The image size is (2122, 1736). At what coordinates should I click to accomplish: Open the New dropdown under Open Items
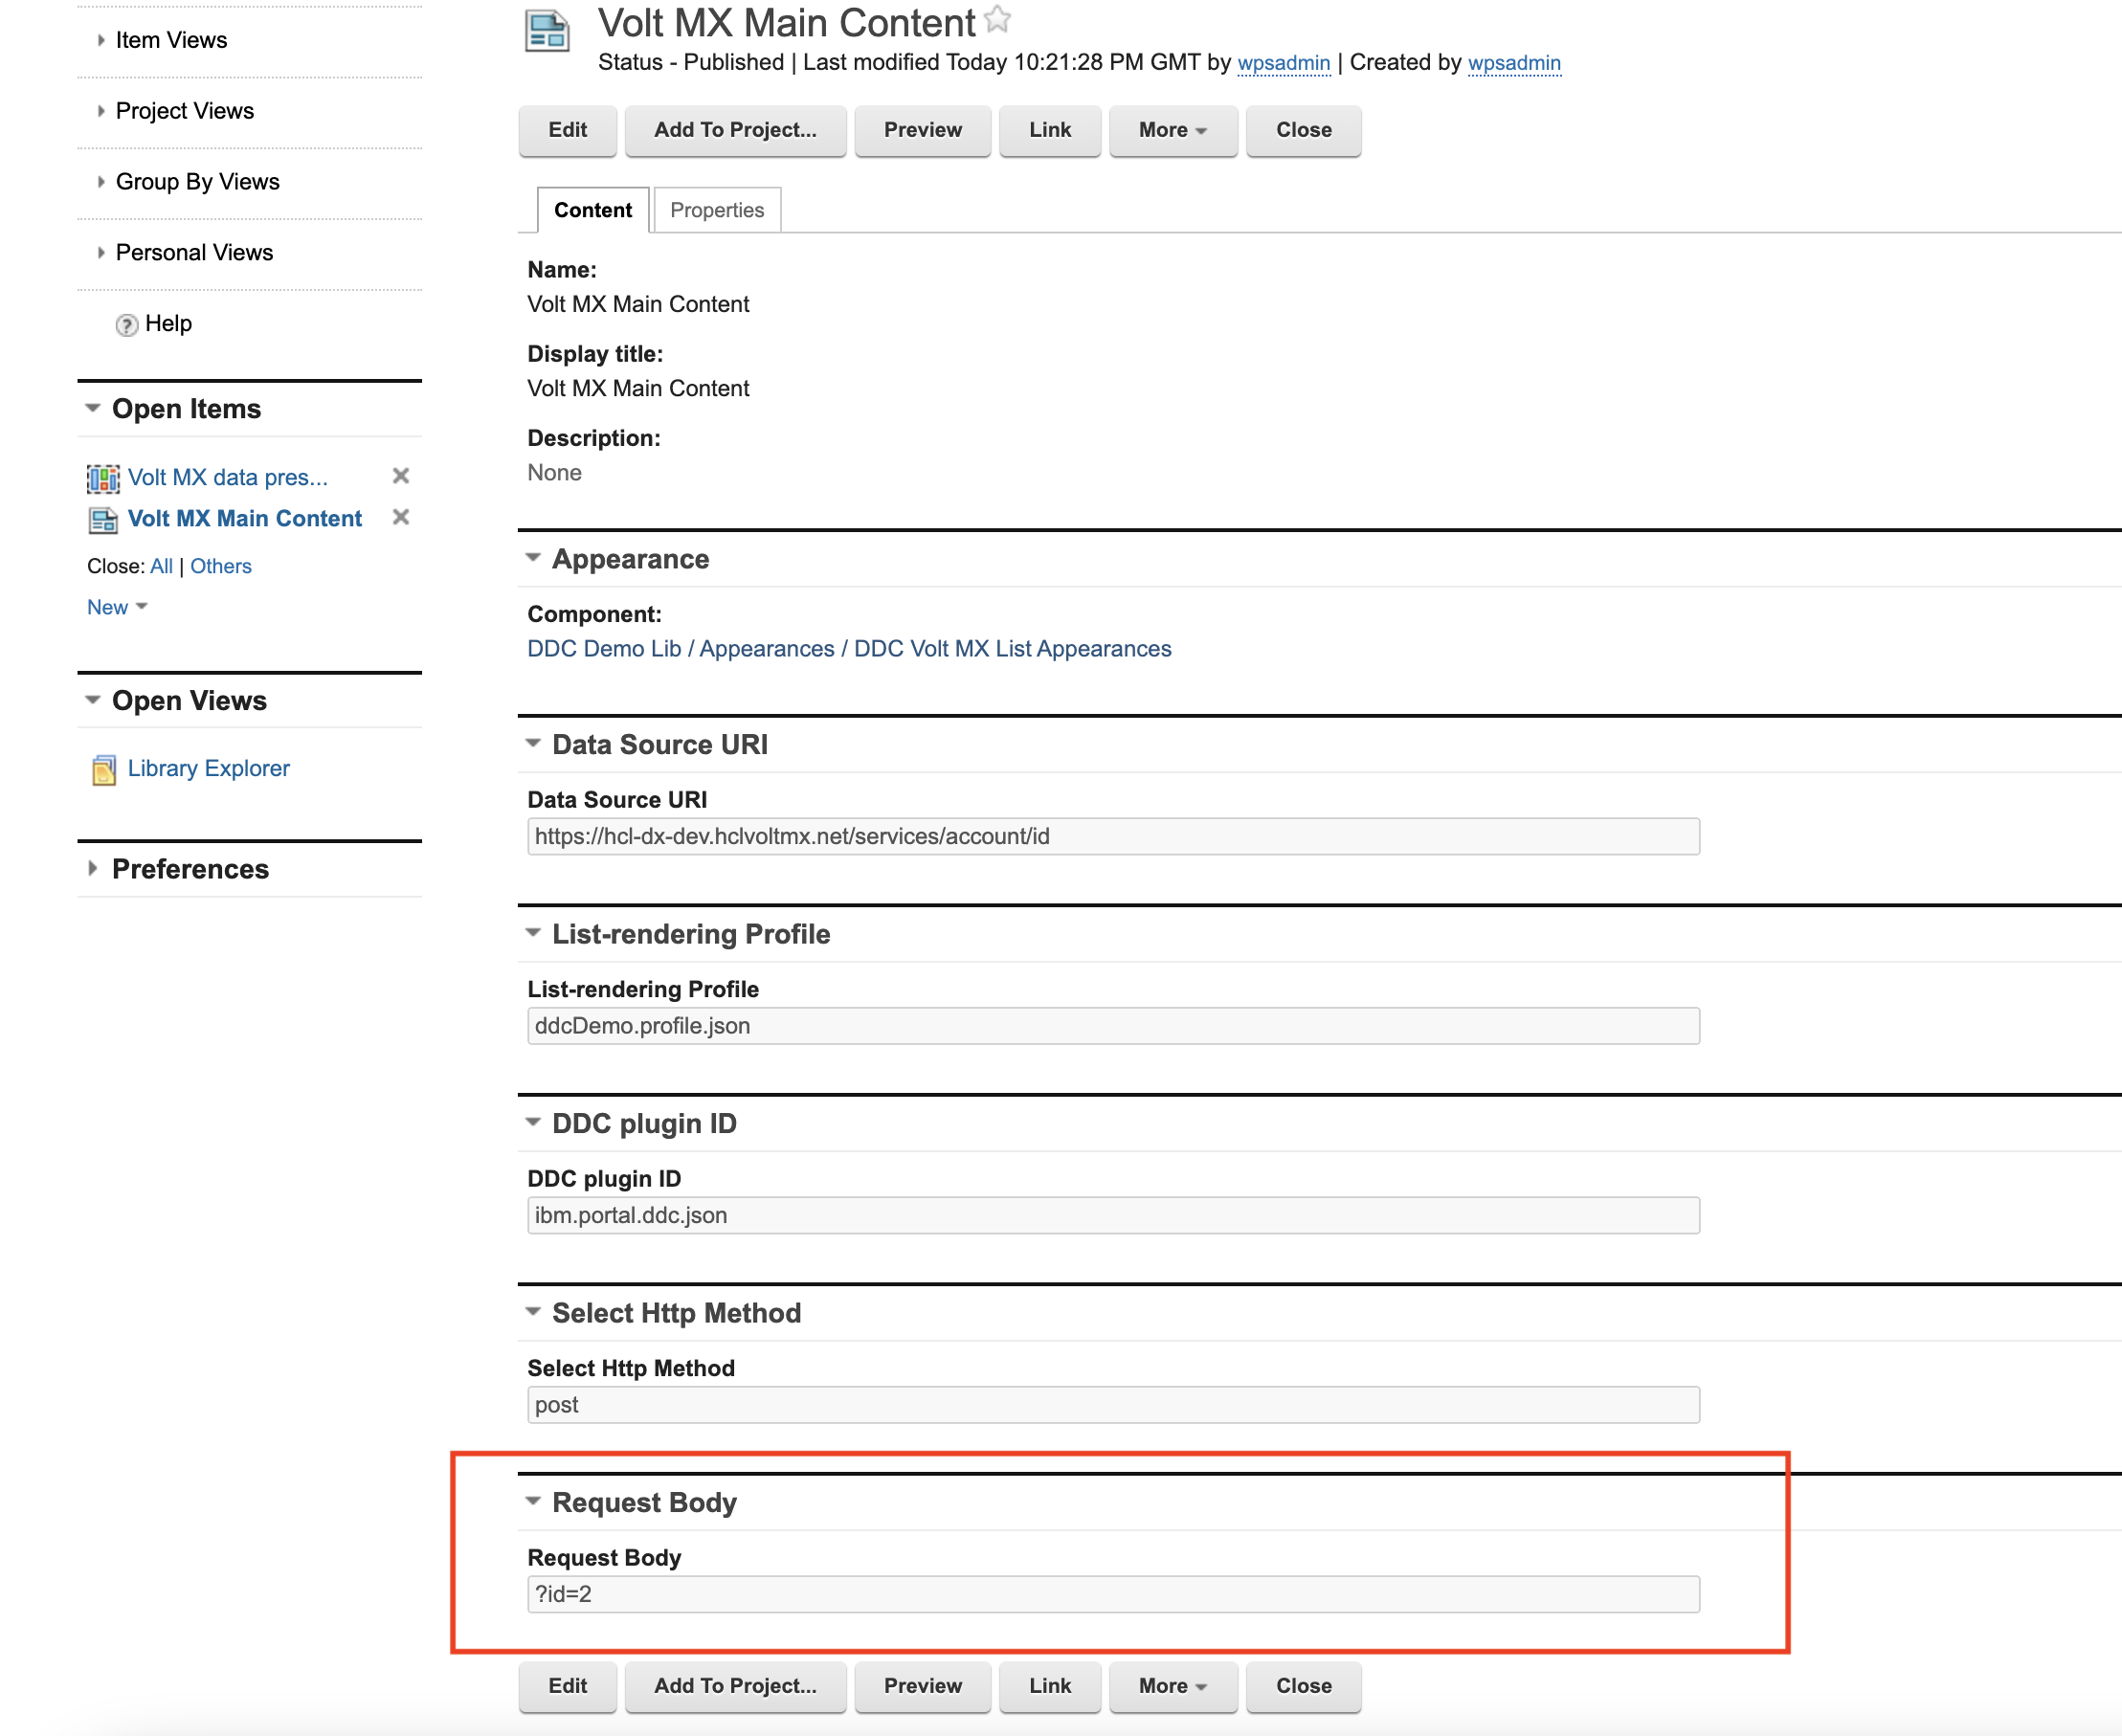click(115, 606)
